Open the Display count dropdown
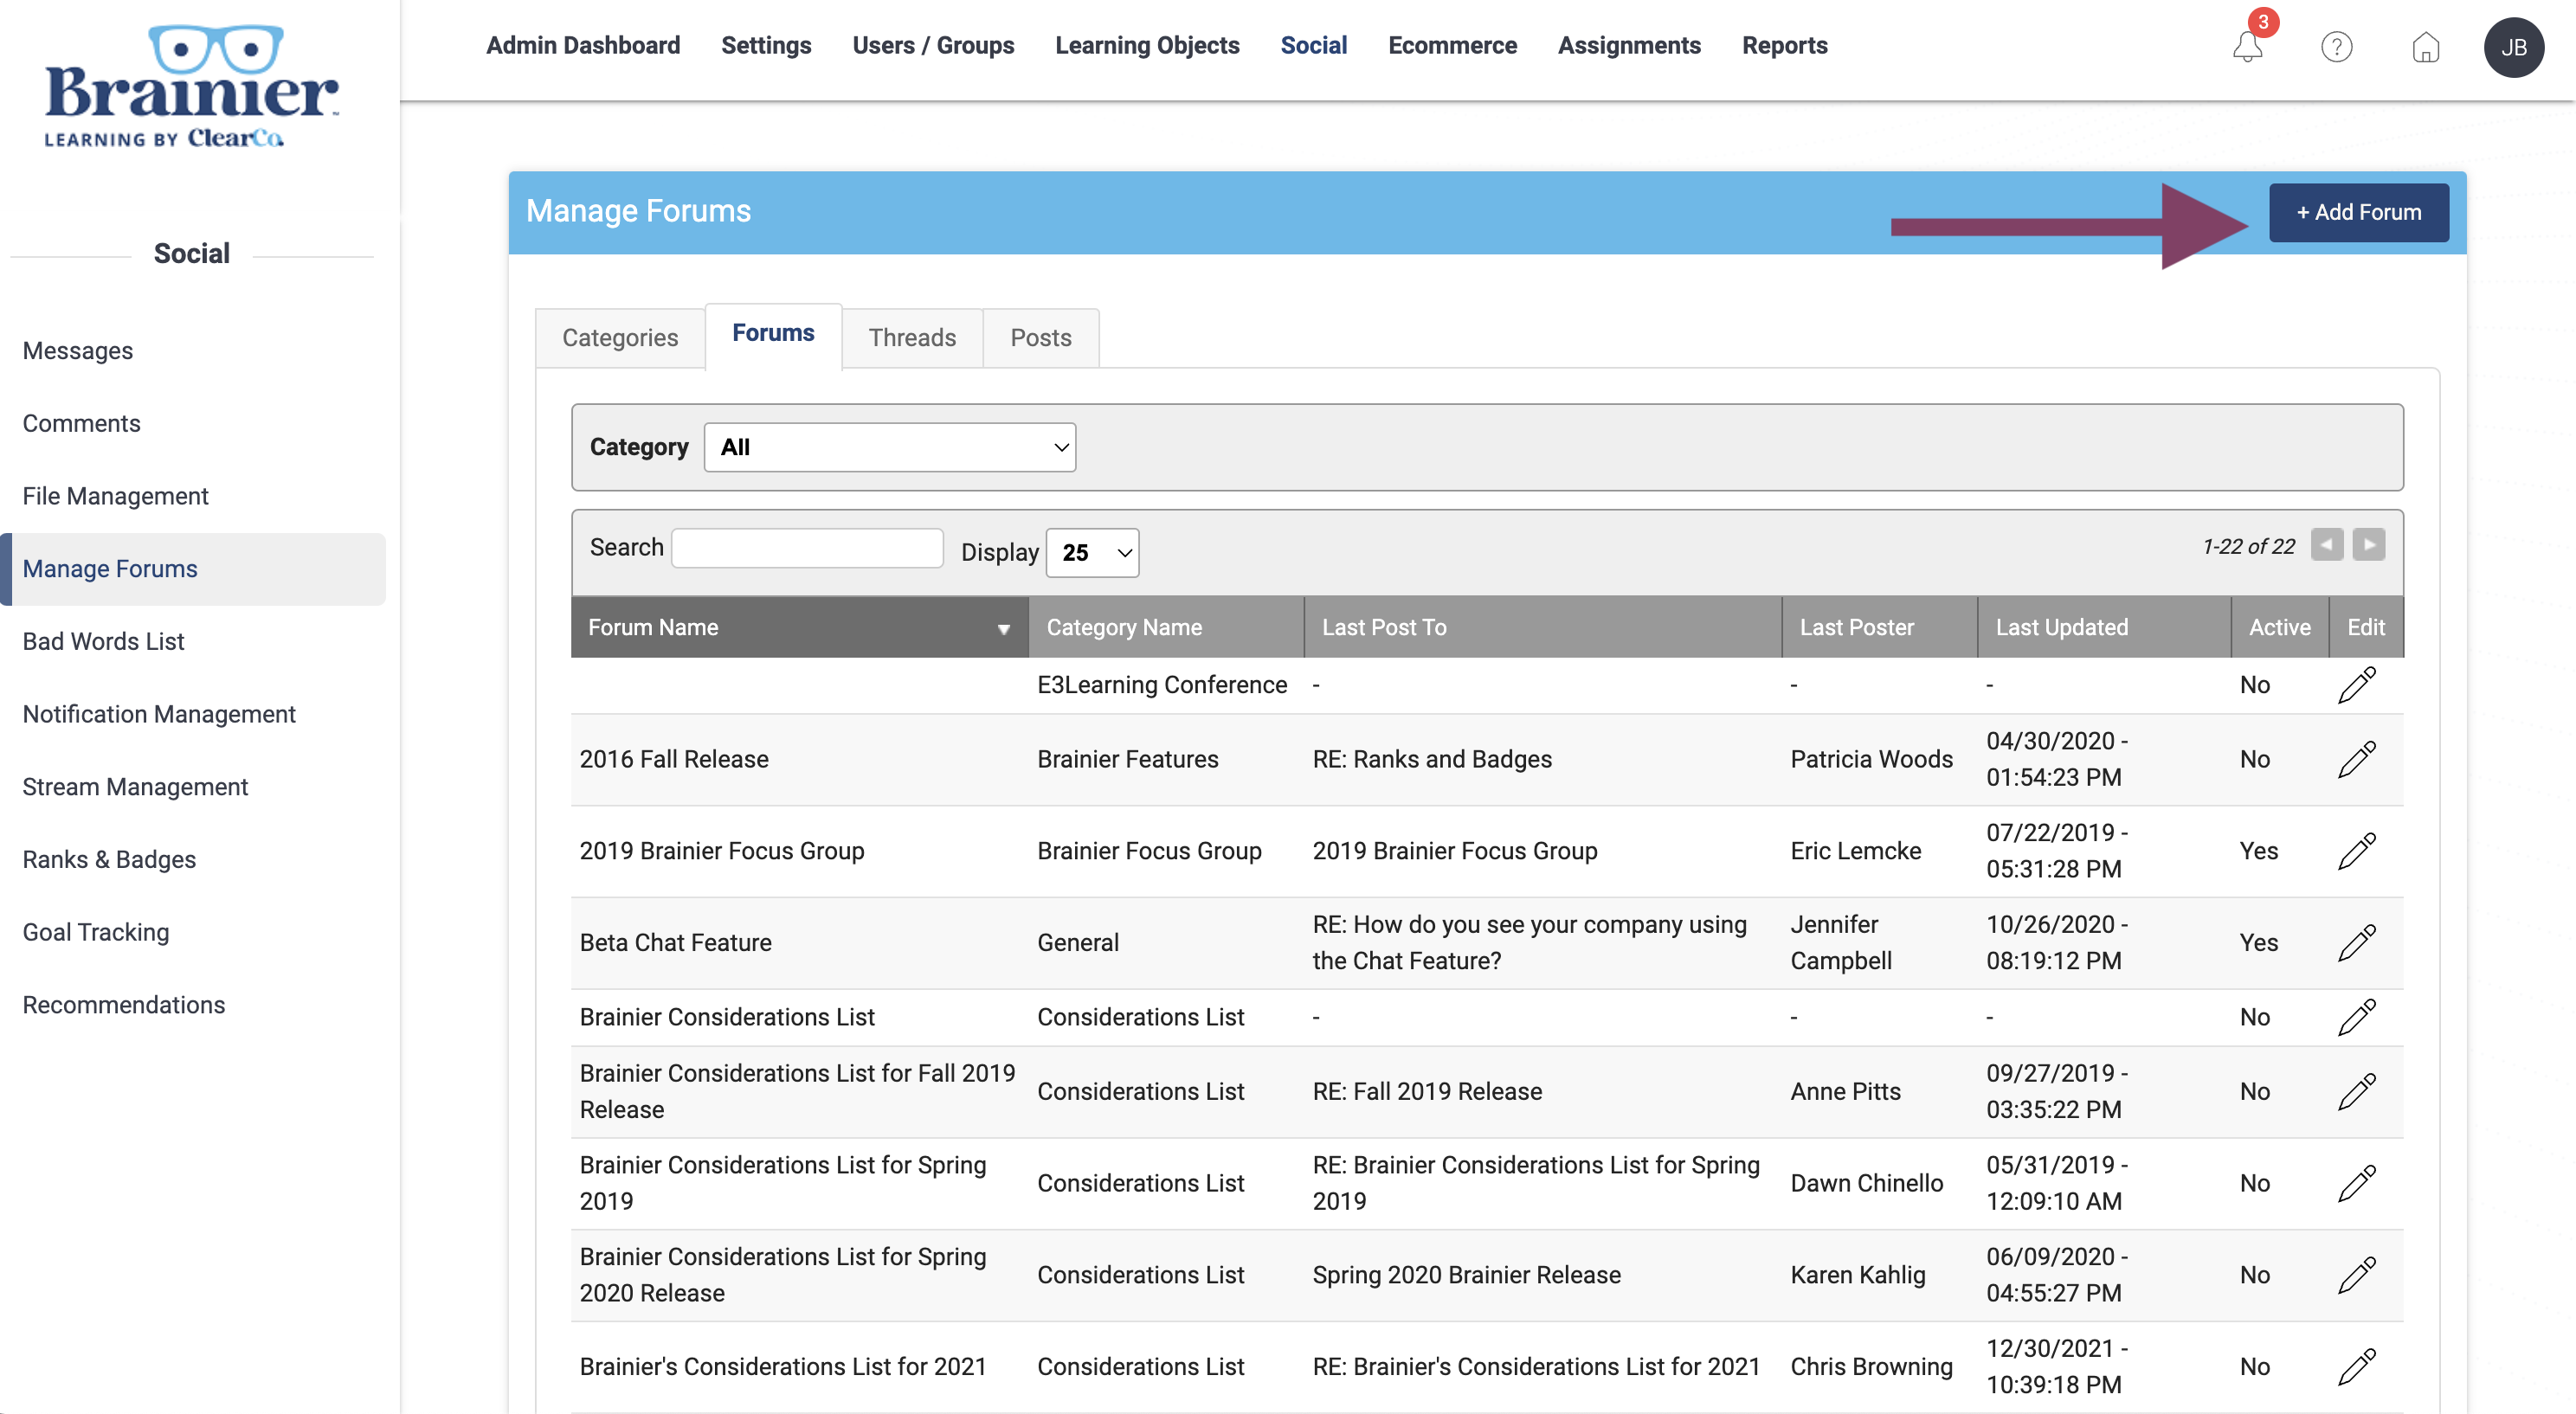Viewport: 2576px width, 1414px height. pyautogui.click(x=1092, y=552)
